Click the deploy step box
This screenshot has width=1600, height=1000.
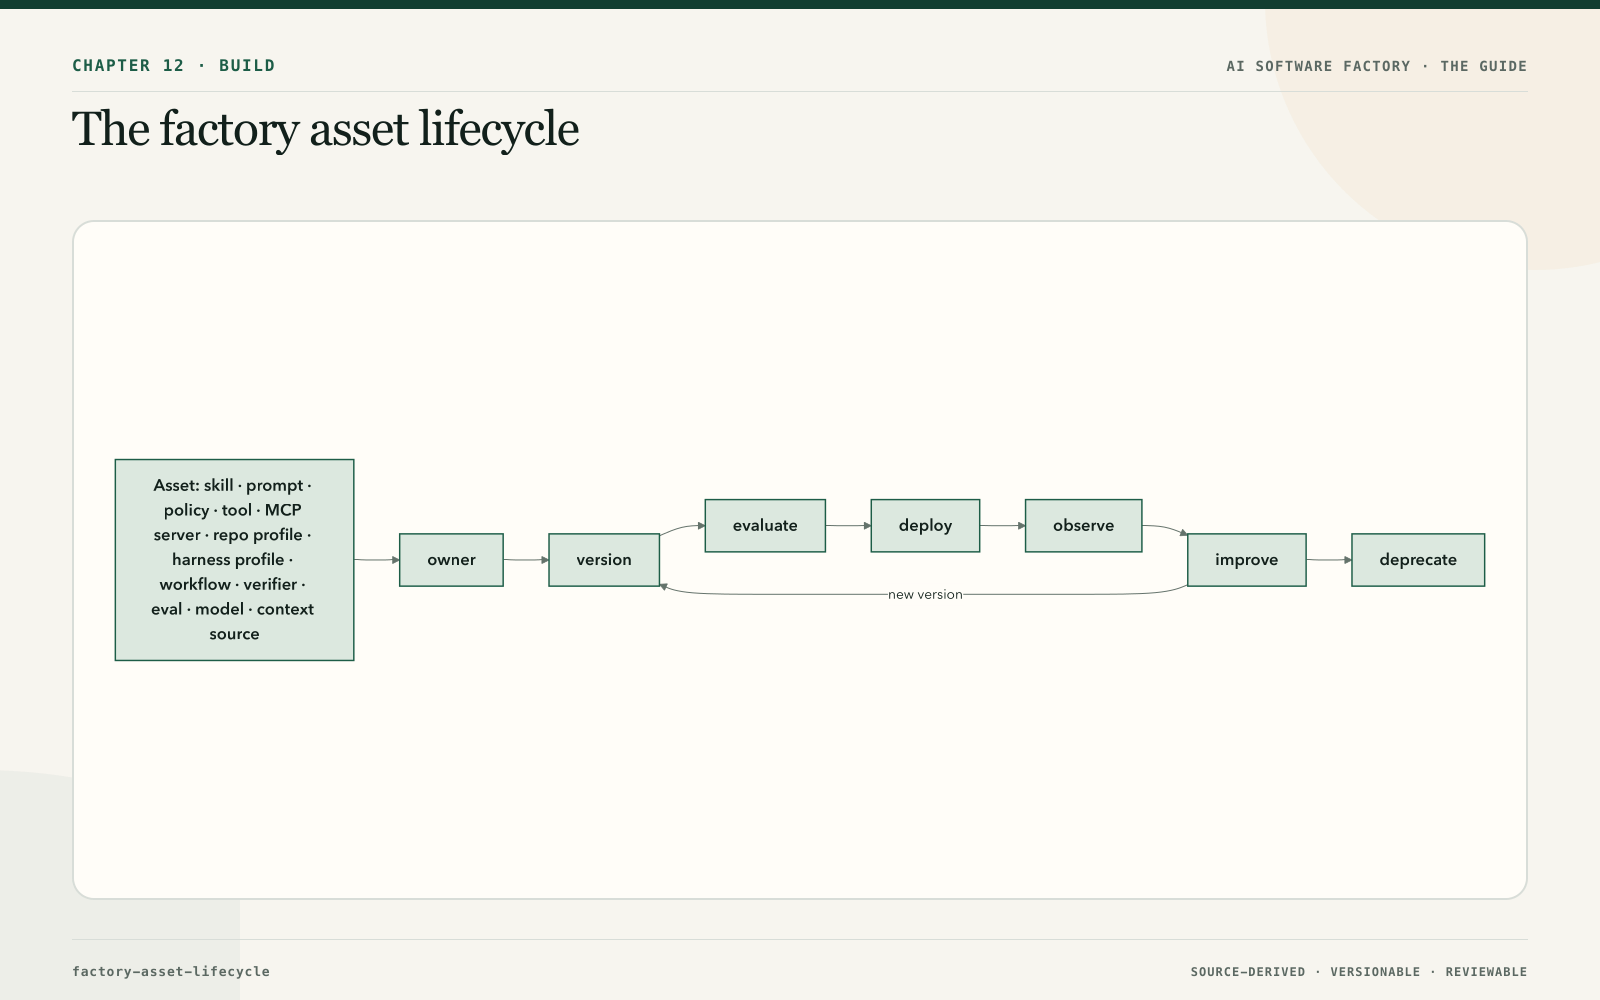point(925,526)
